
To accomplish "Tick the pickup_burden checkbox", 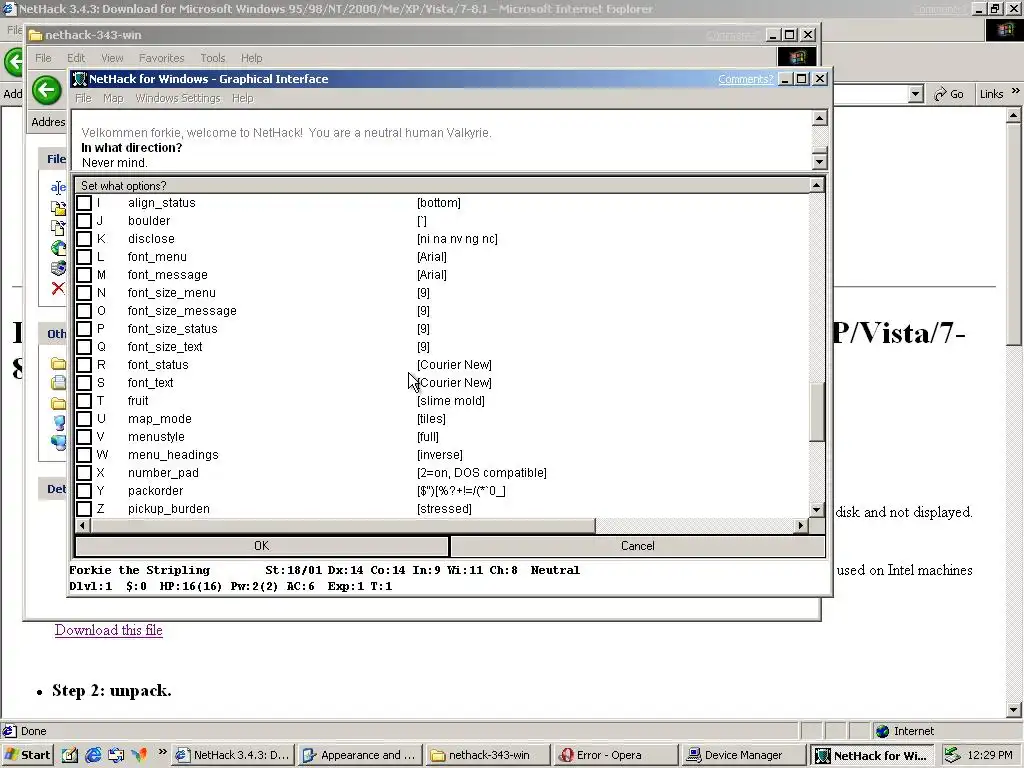I will [84, 509].
